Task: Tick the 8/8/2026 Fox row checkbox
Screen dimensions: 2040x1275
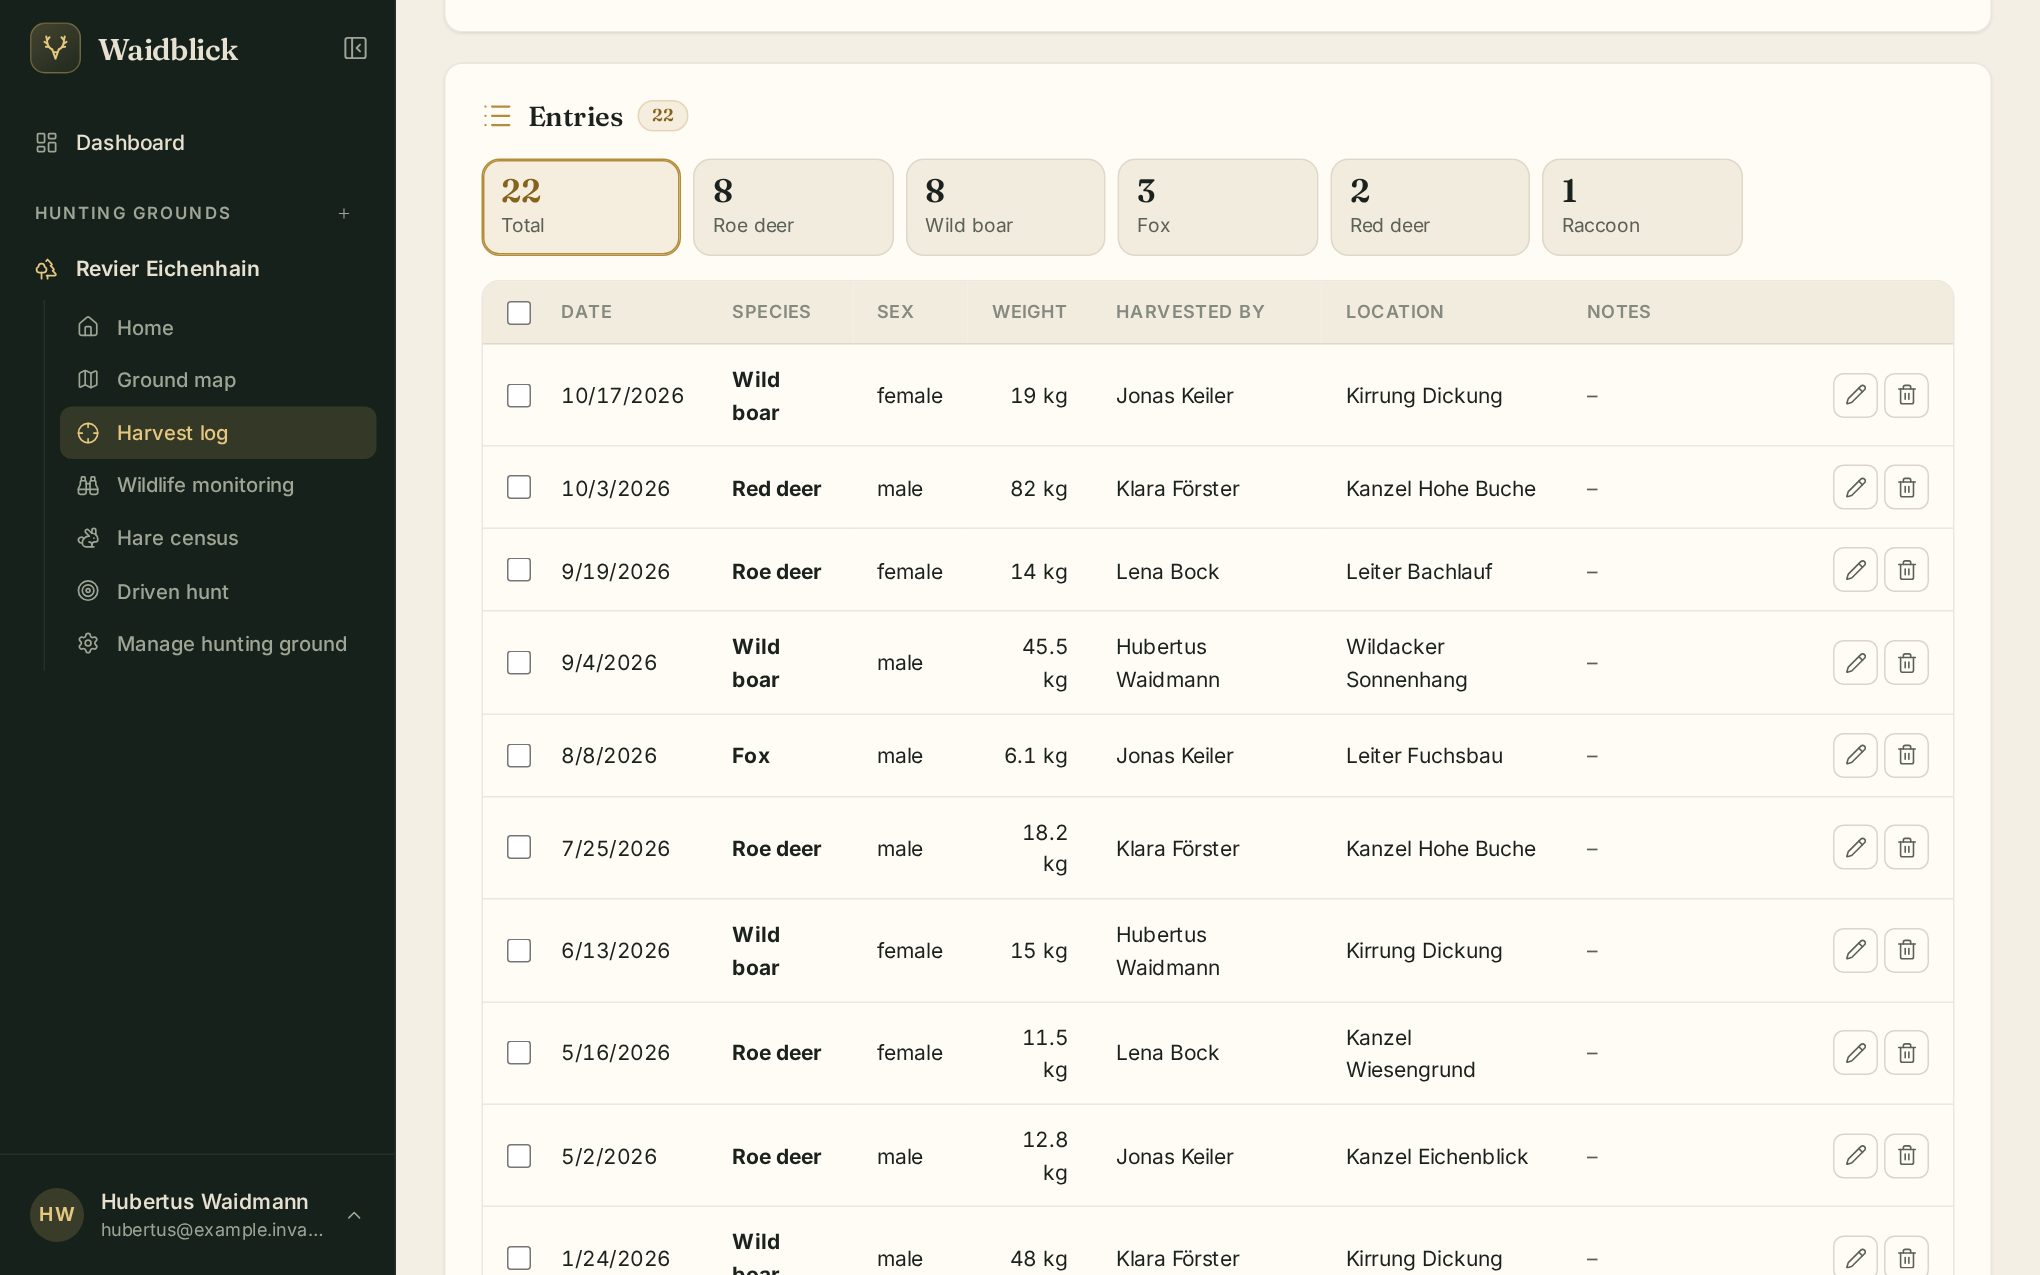Action: [519, 755]
